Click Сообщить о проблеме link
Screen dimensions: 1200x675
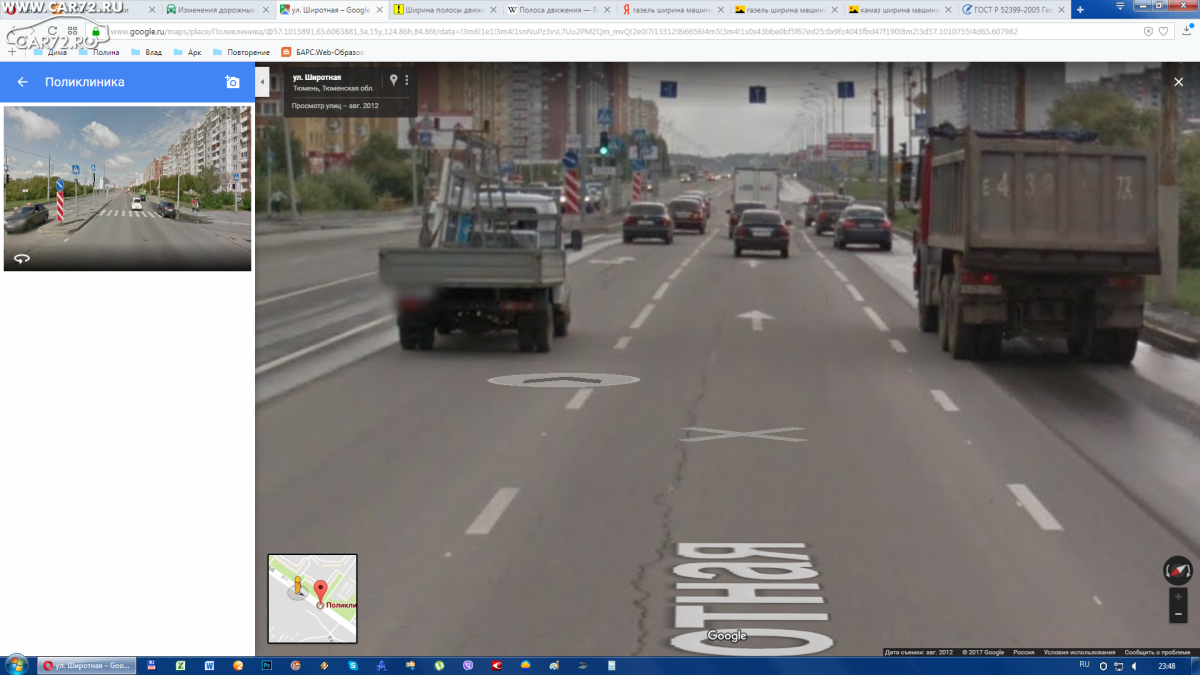[x=1157, y=652]
